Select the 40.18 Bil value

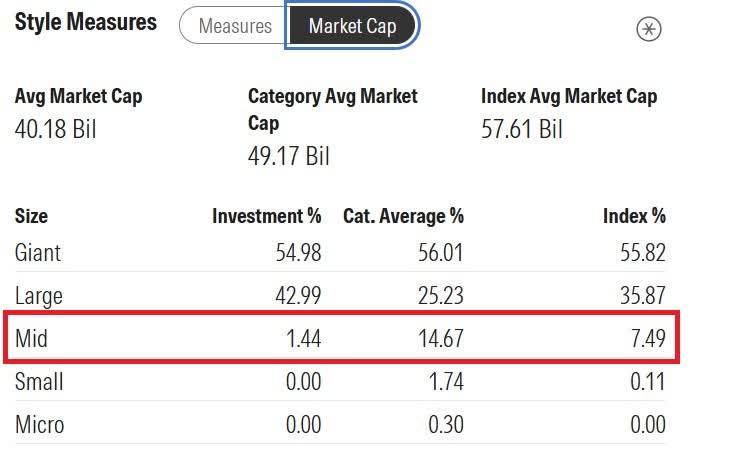pyautogui.click(x=56, y=129)
